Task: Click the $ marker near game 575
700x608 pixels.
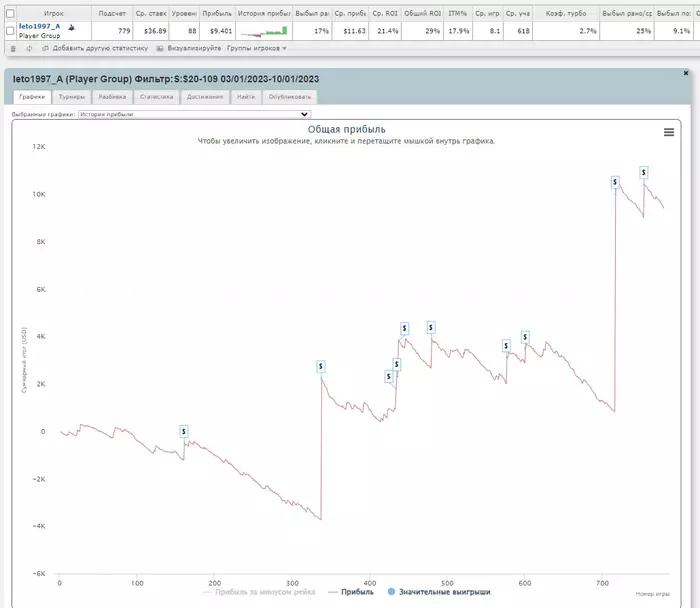Action: tap(506, 346)
